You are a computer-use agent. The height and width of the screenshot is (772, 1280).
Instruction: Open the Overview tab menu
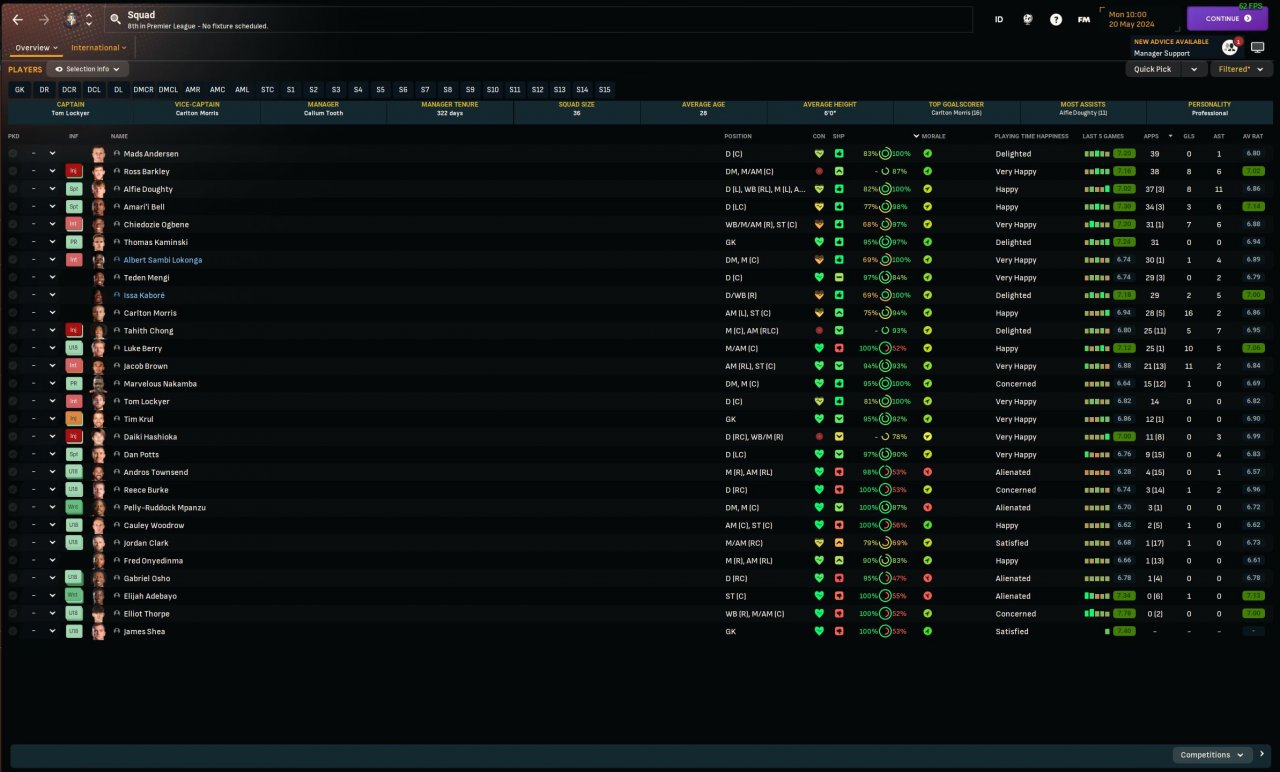coord(36,47)
